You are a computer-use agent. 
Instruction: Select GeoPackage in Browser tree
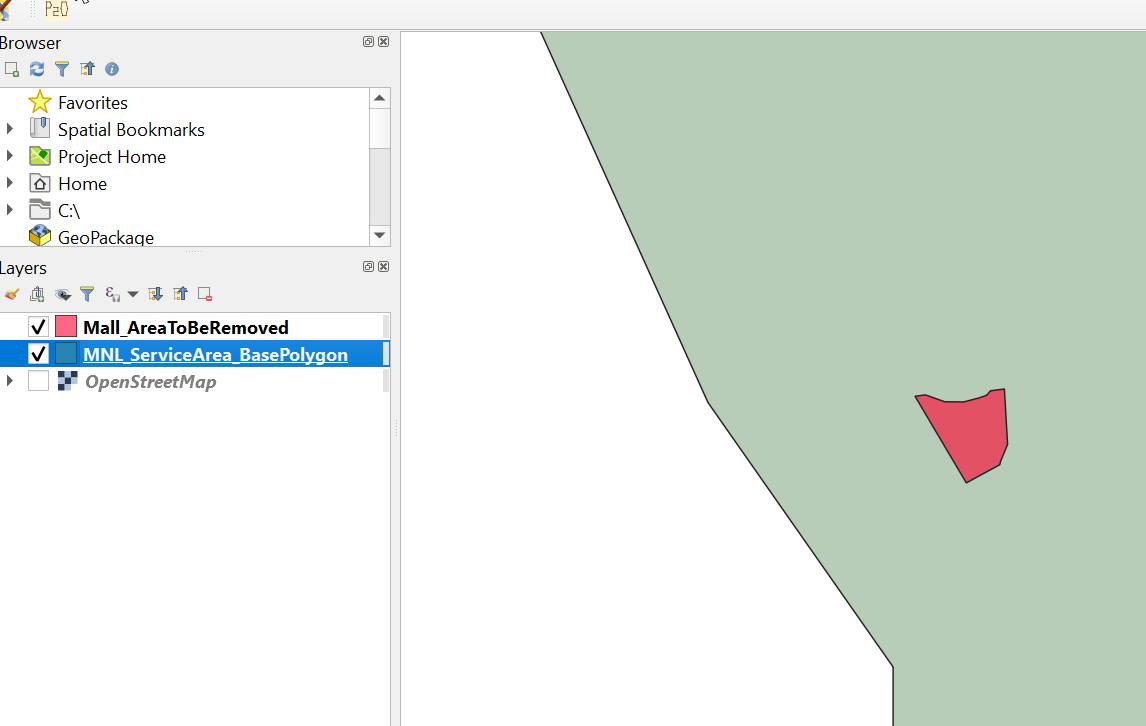click(106, 238)
